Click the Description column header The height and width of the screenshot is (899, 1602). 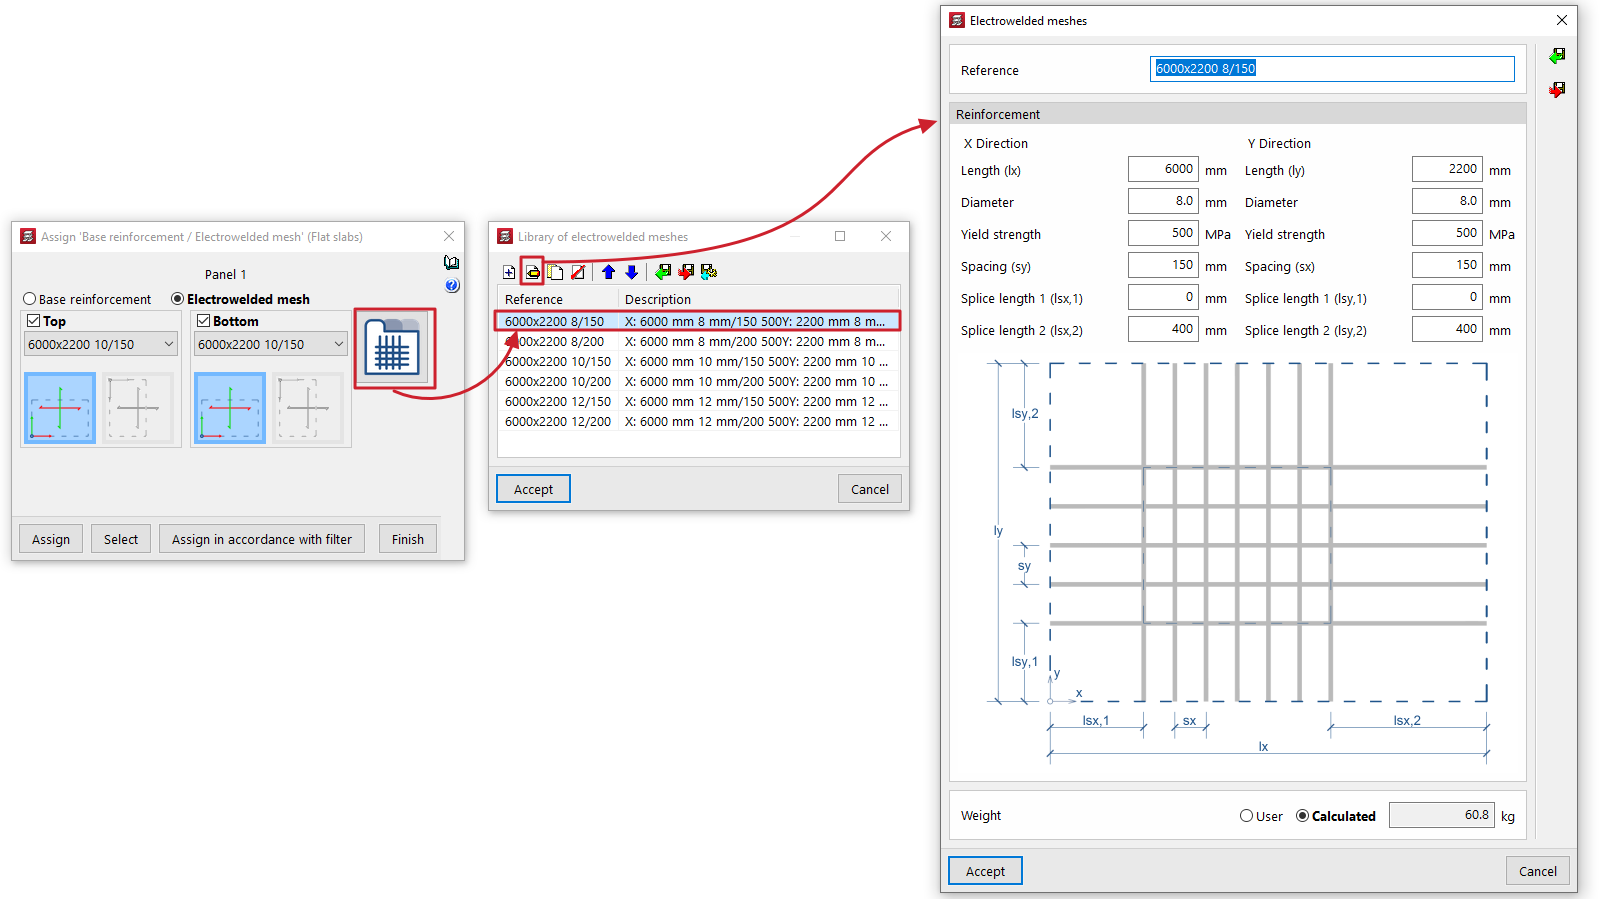click(759, 299)
